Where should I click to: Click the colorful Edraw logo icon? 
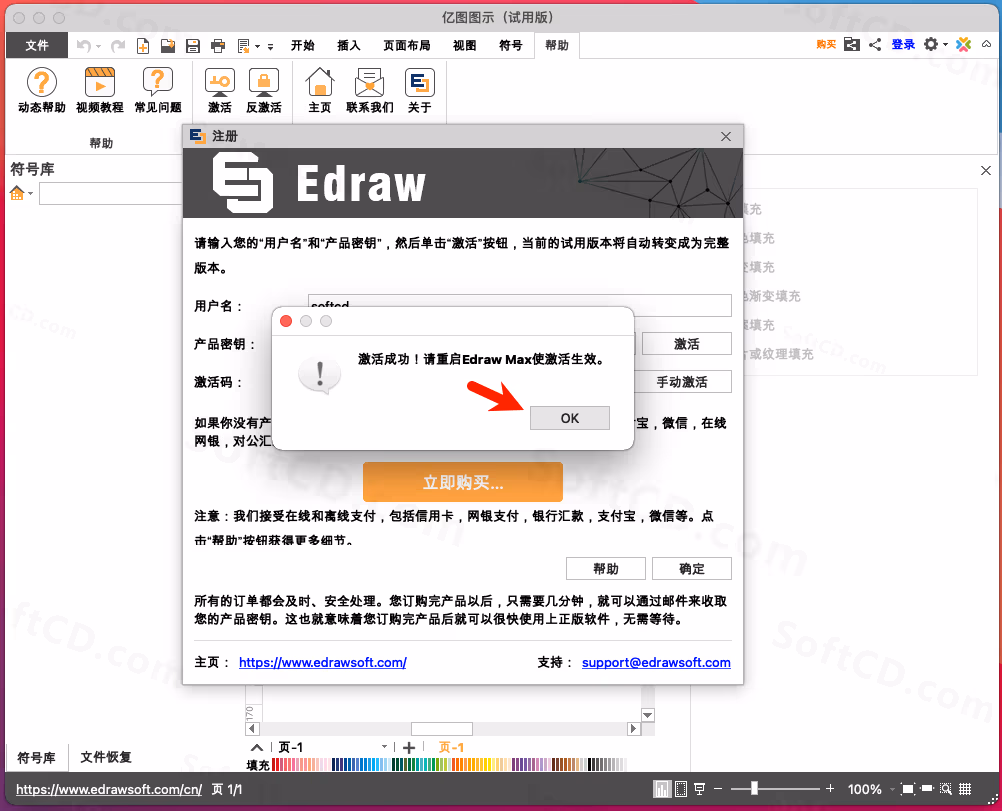coord(964,44)
